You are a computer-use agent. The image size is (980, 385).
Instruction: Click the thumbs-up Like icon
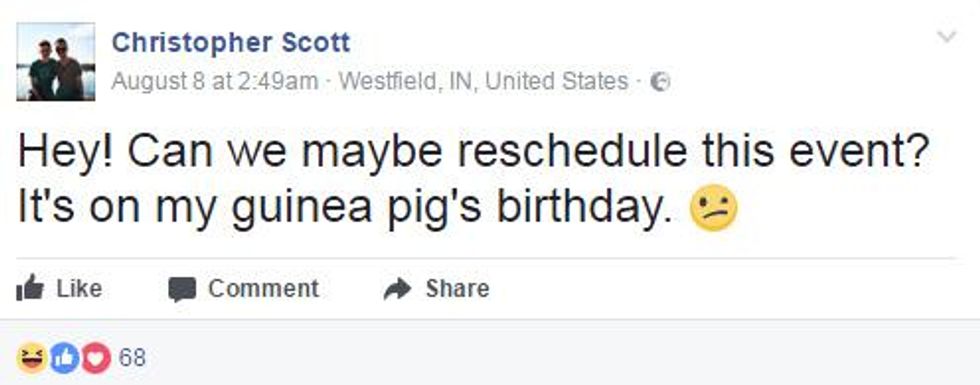pos(30,289)
